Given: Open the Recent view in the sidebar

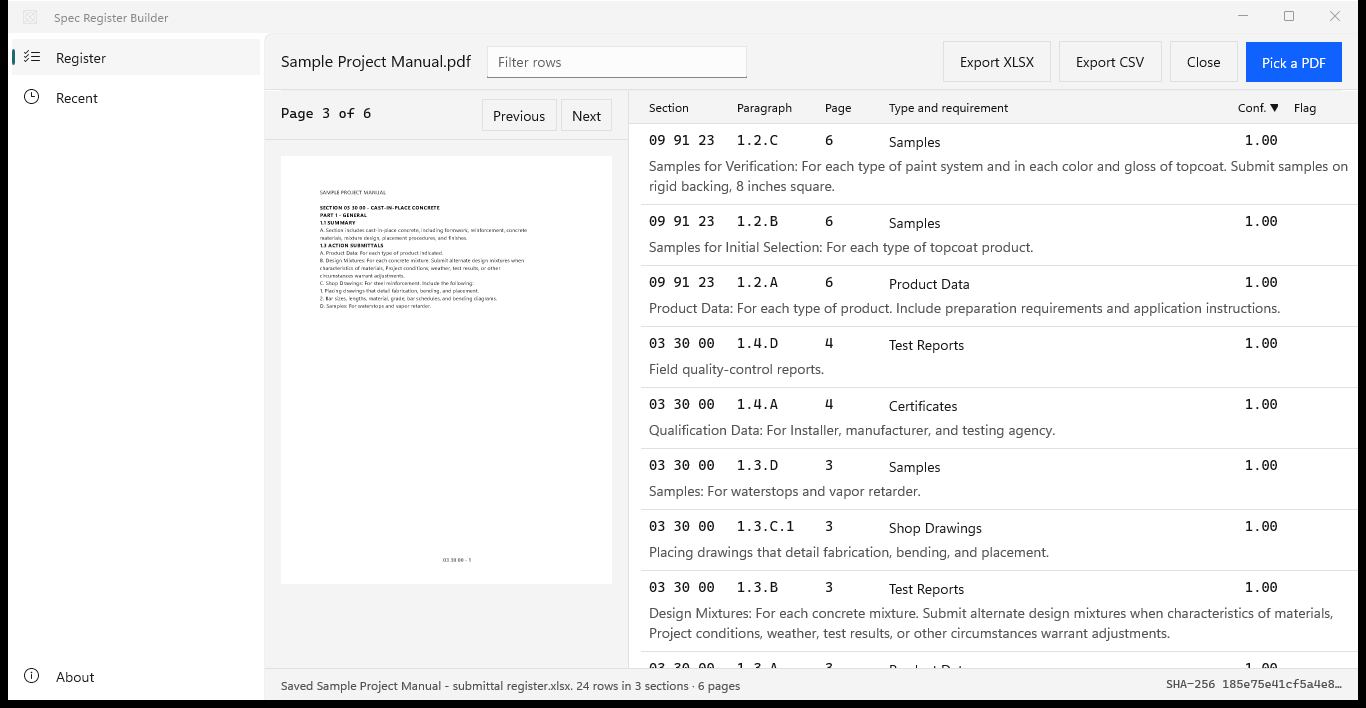Looking at the screenshot, I should (x=134, y=98).
